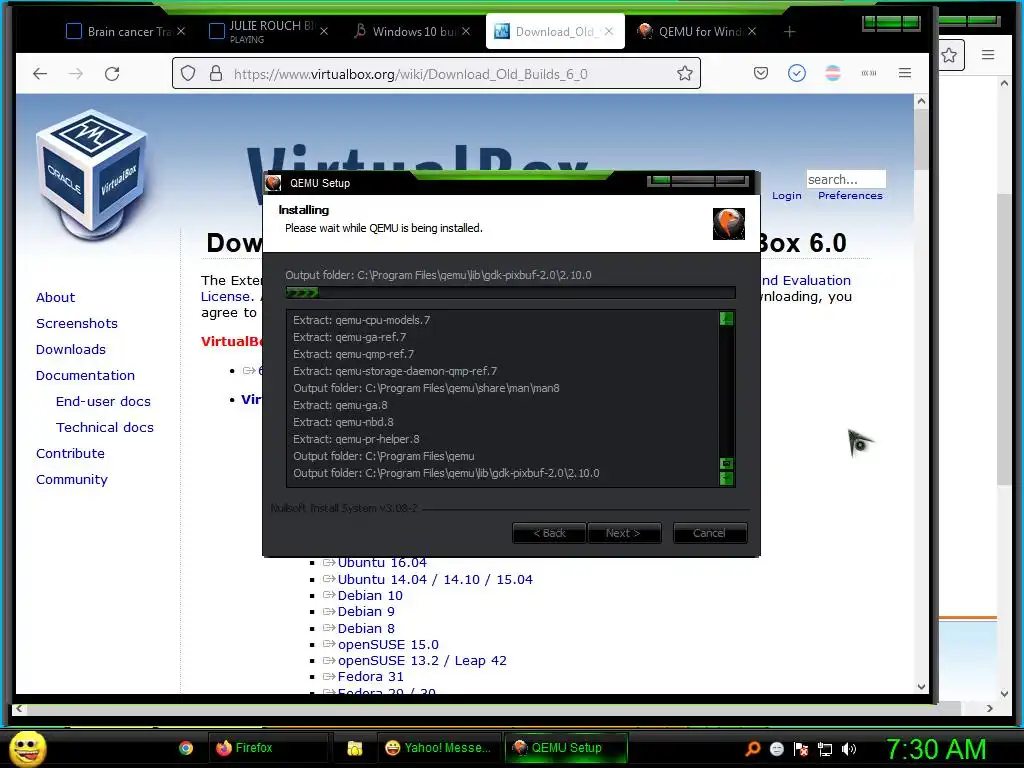
Task: Open the Community sidebar link
Action: tap(72, 479)
